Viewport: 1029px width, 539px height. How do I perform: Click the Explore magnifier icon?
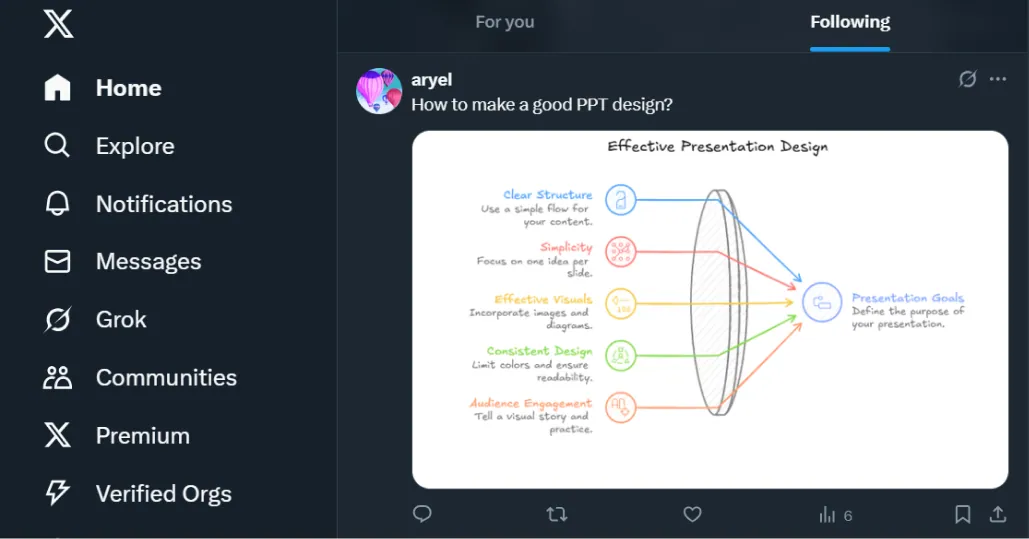point(58,146)
